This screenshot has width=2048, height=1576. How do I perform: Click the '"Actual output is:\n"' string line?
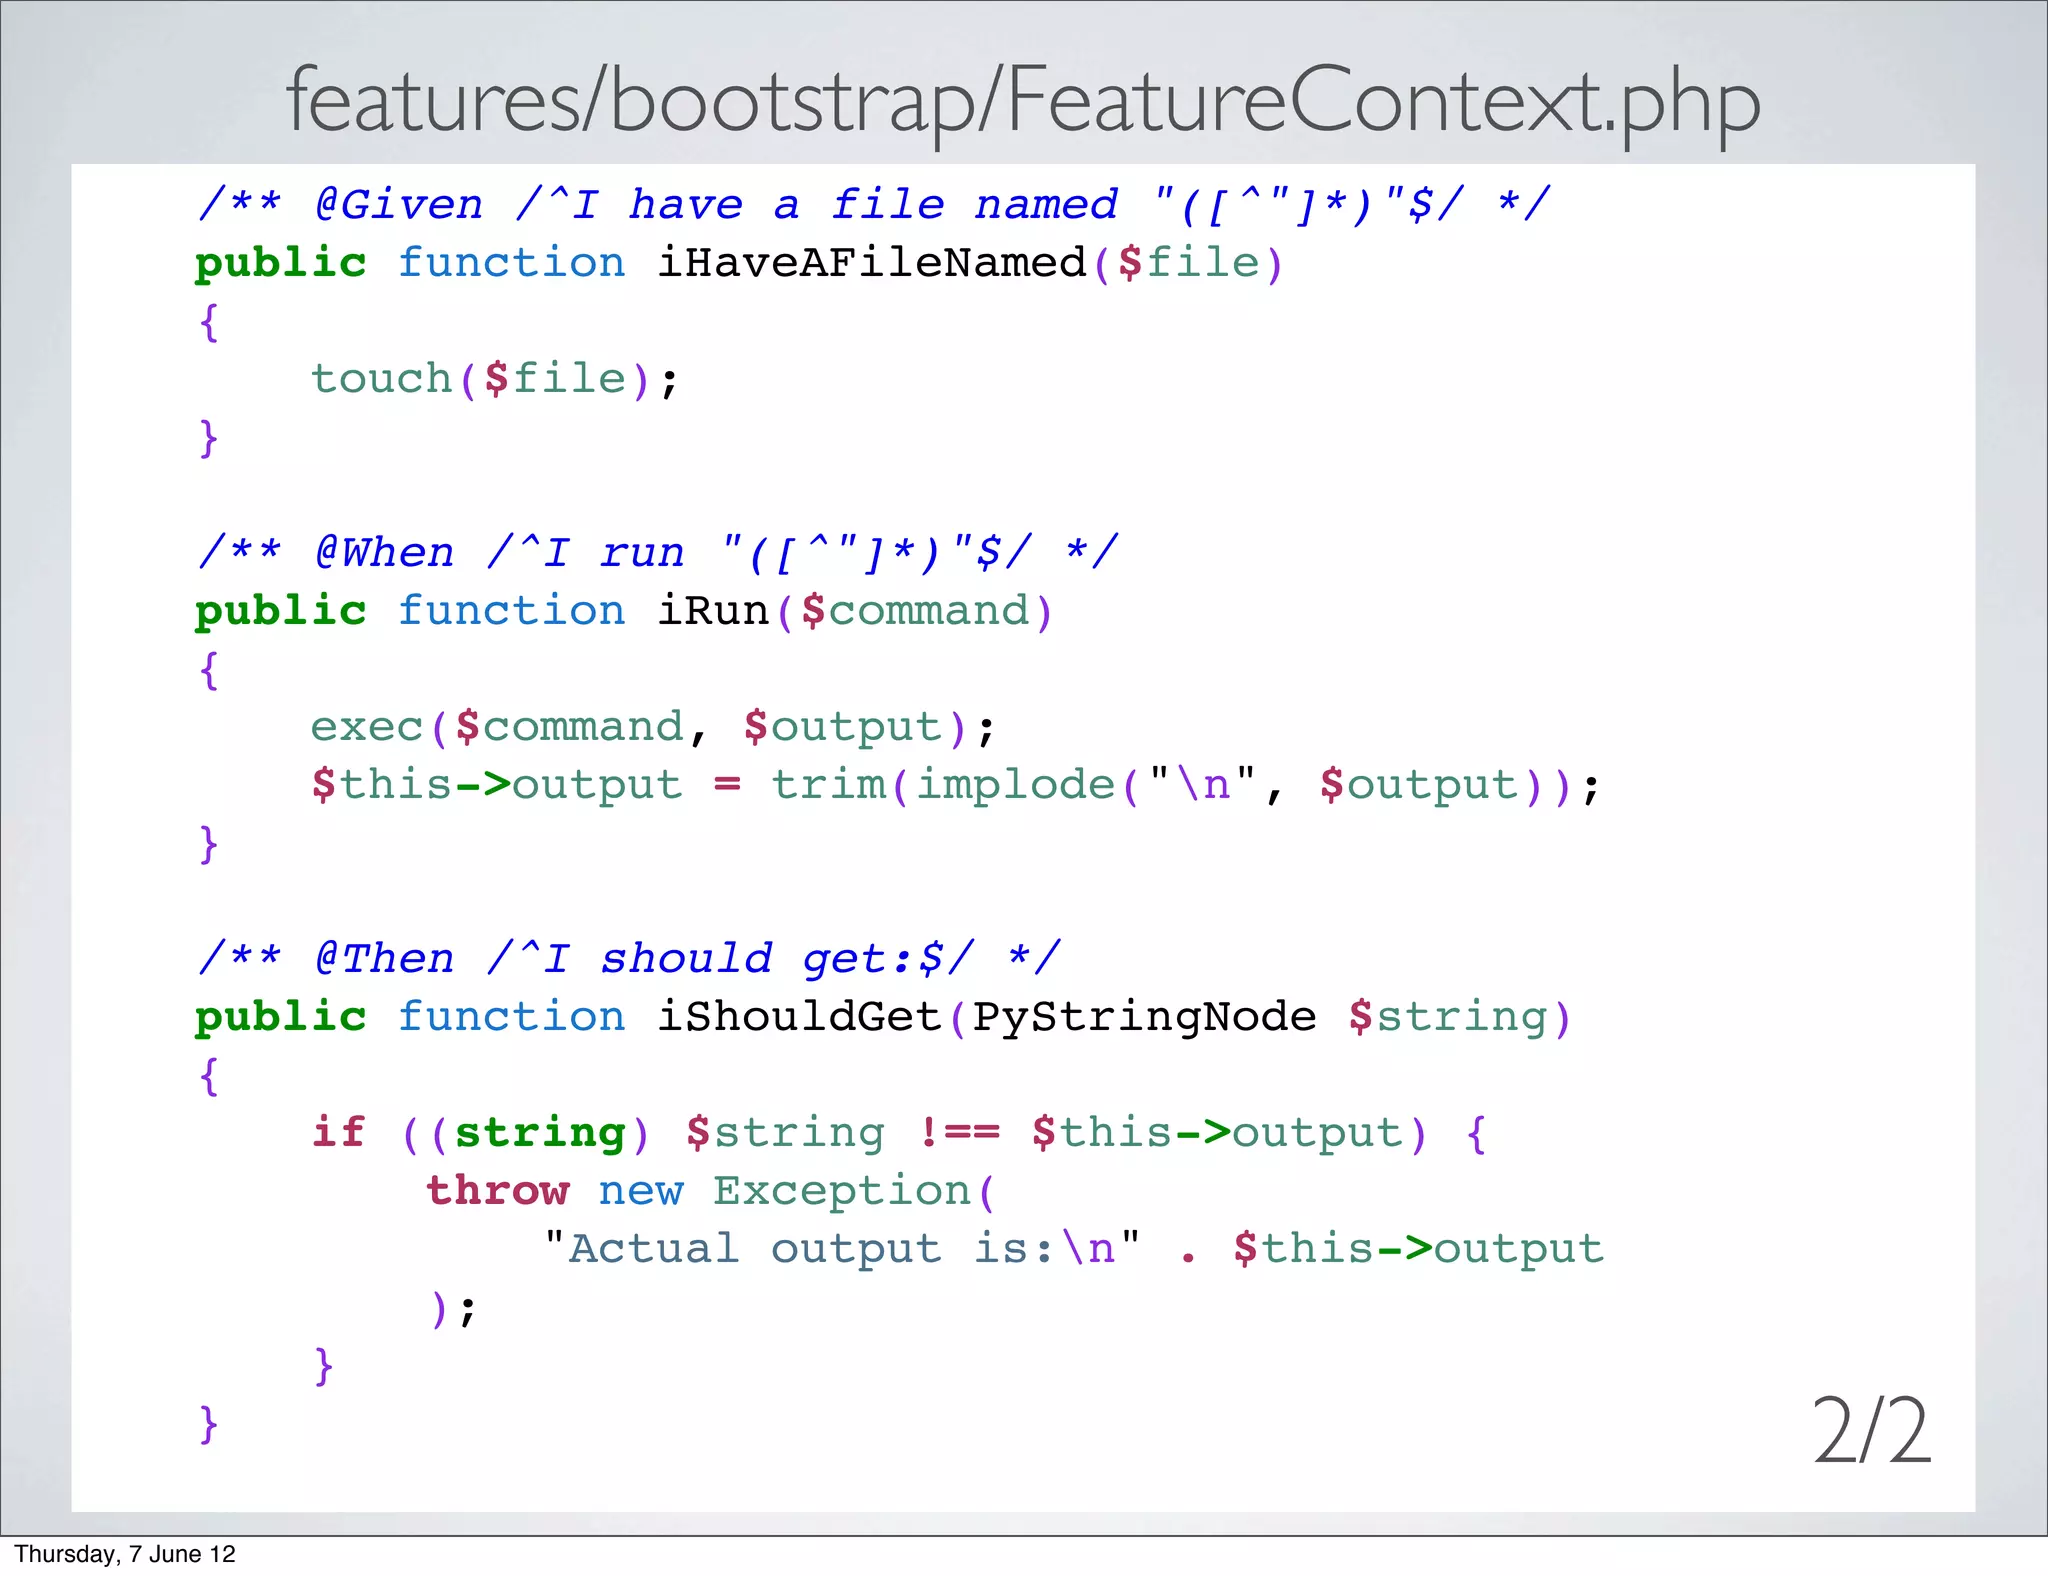click(x=1074, y=1250)
